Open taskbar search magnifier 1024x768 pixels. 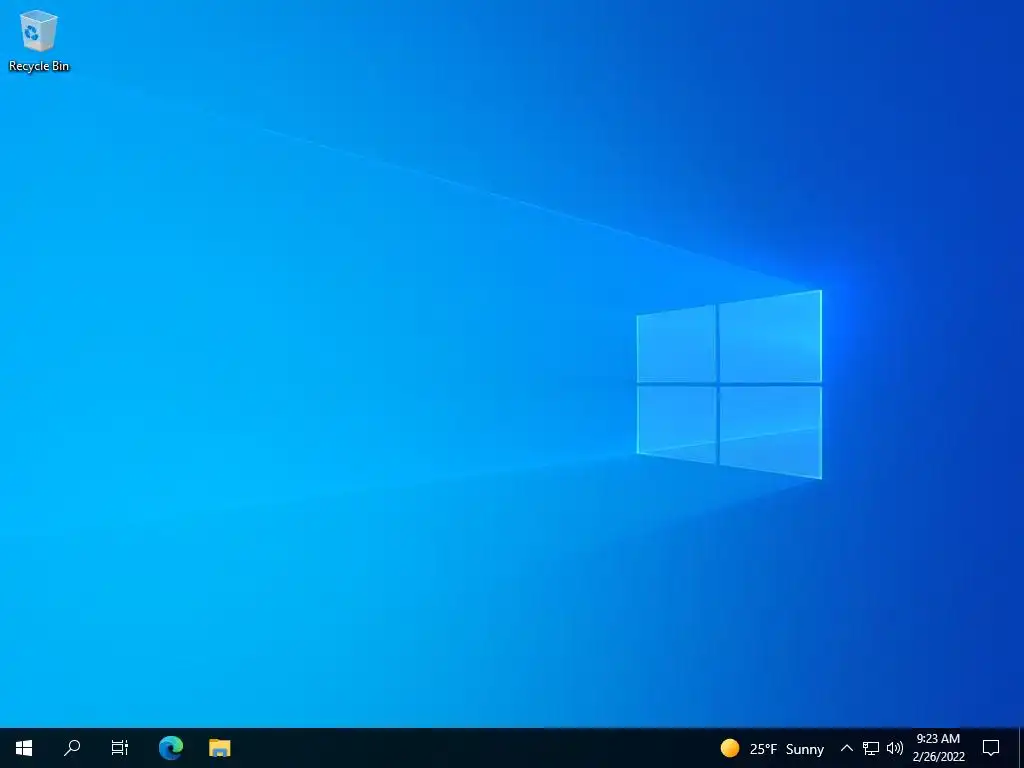[72, 748]
